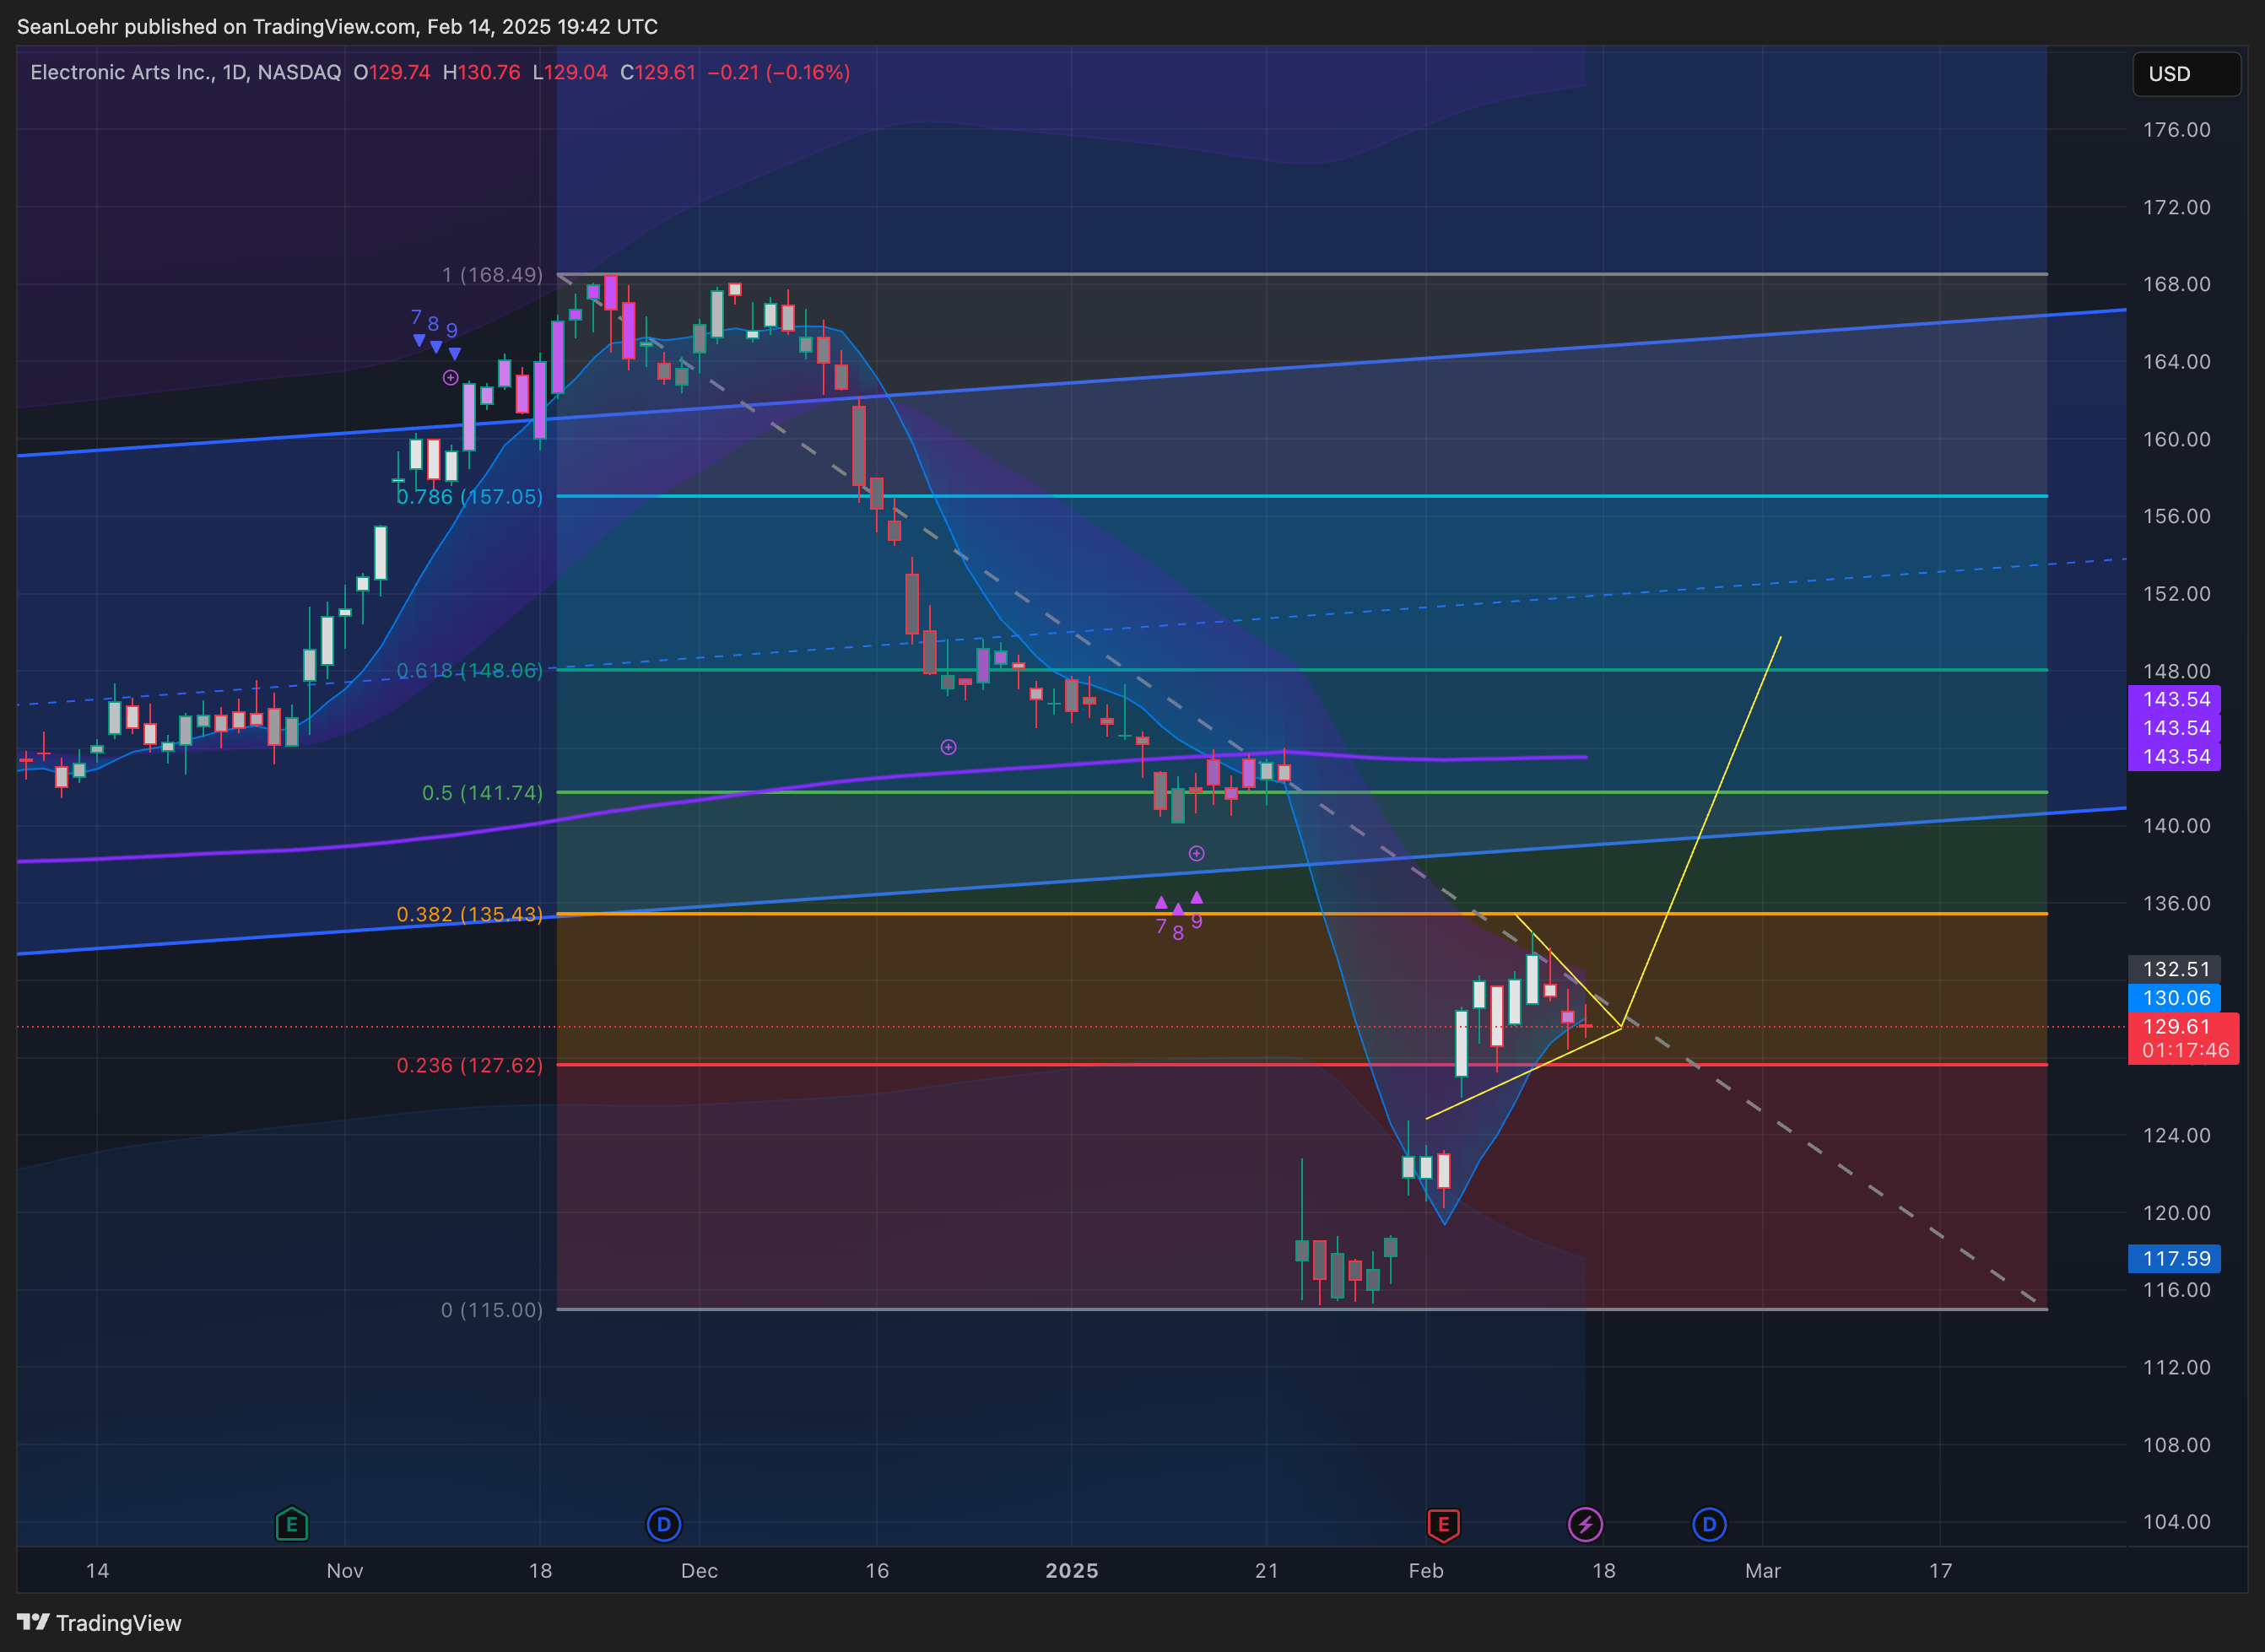Screen dimensions: 2265x1652
Task: Click the Fibonacci label 0.786 (157.05)
Action: click(x=470, y=496)
